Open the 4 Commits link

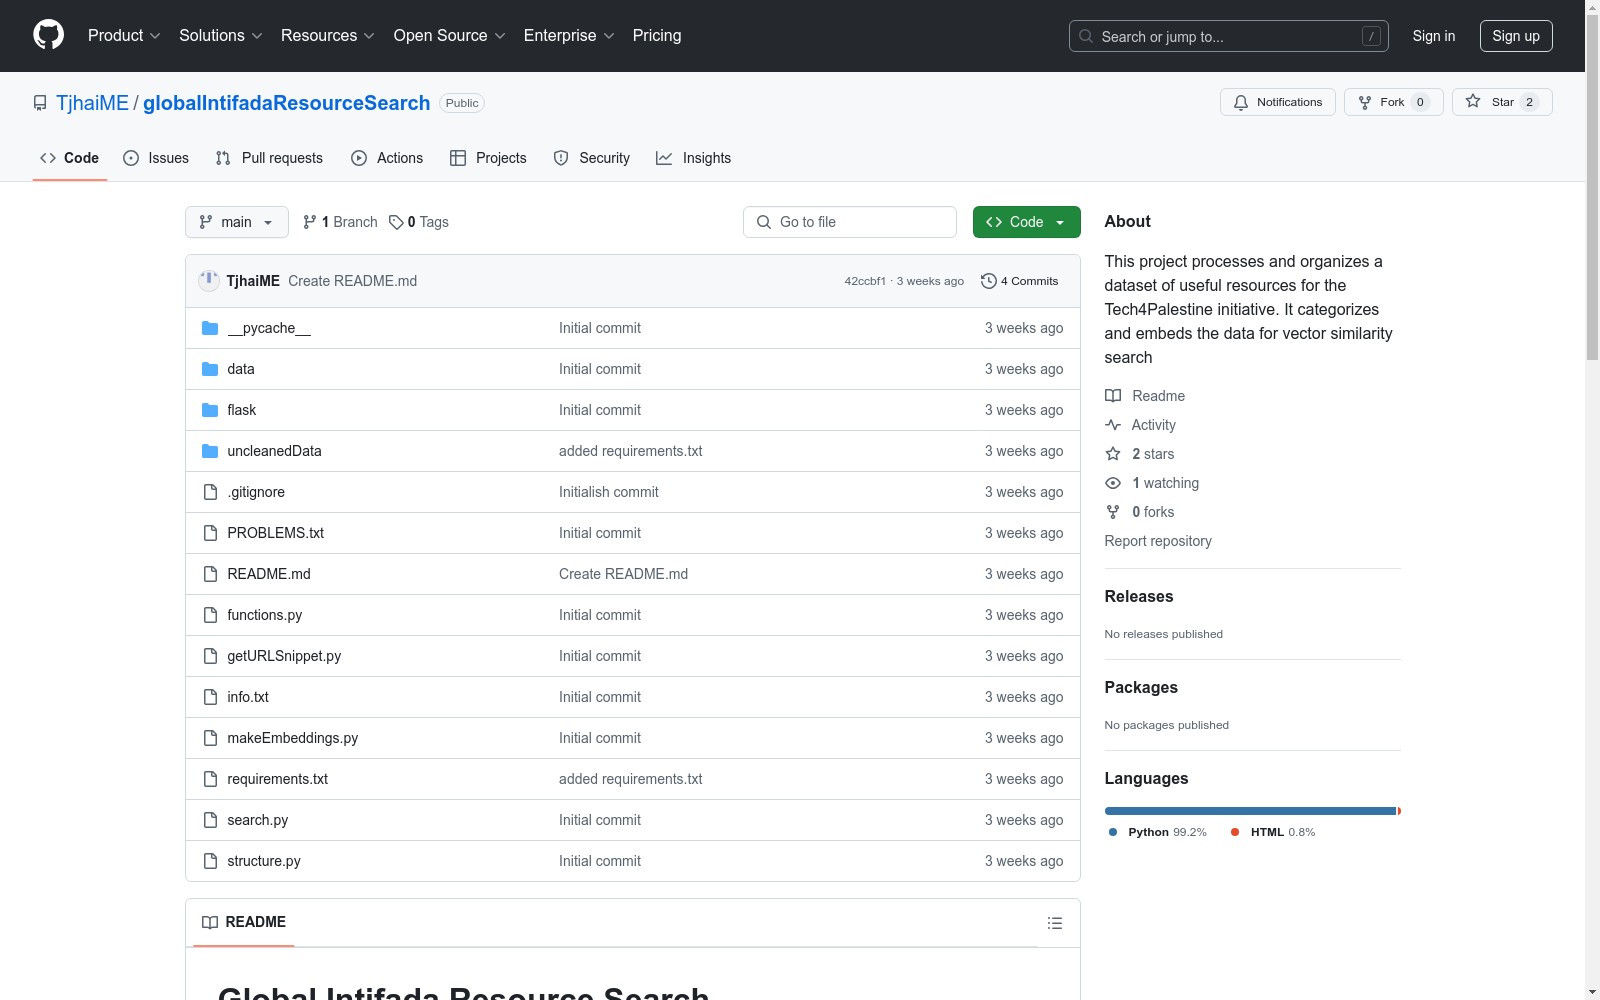1019,281
